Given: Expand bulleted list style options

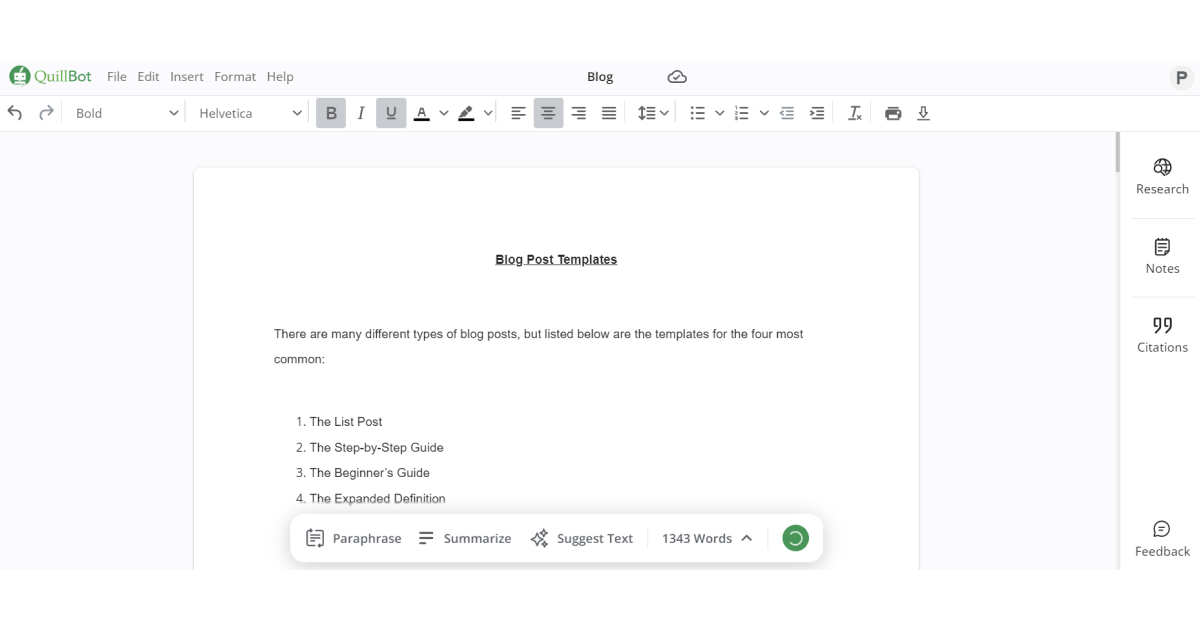Looking at the screenshot, I should click(720, 113).
